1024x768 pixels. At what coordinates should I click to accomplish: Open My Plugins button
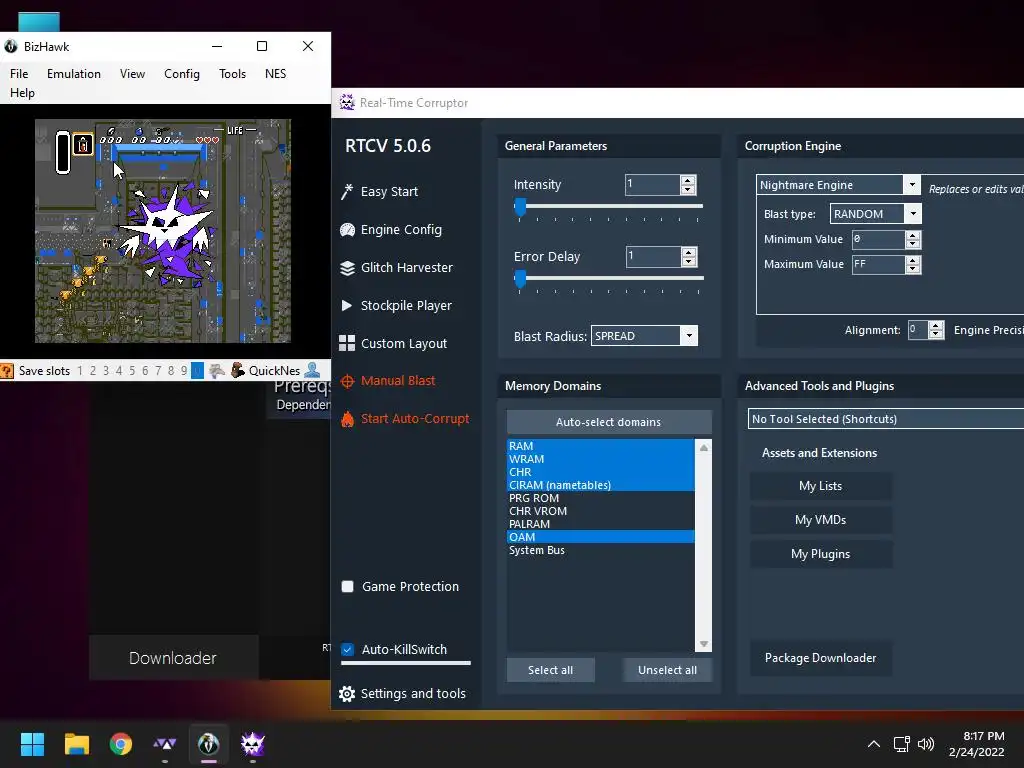[820, 554]
